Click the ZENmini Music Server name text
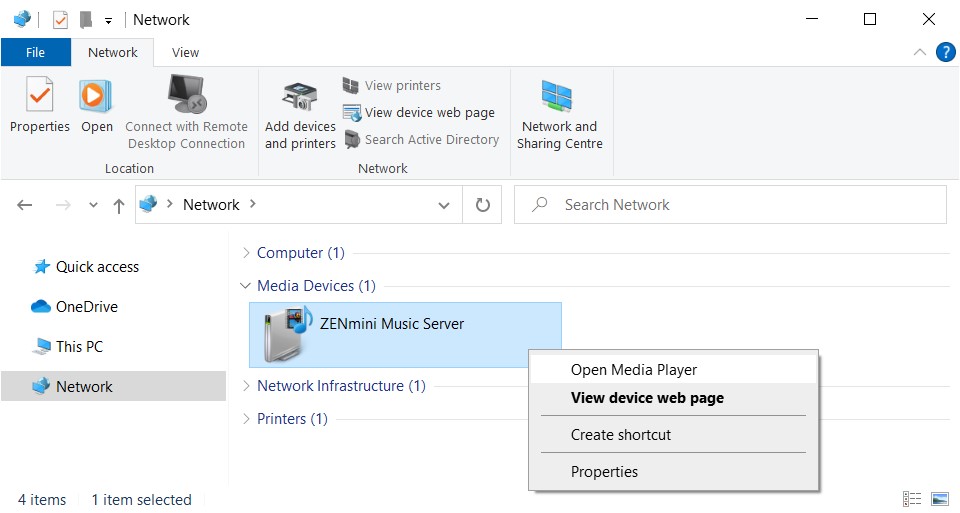 392,324
